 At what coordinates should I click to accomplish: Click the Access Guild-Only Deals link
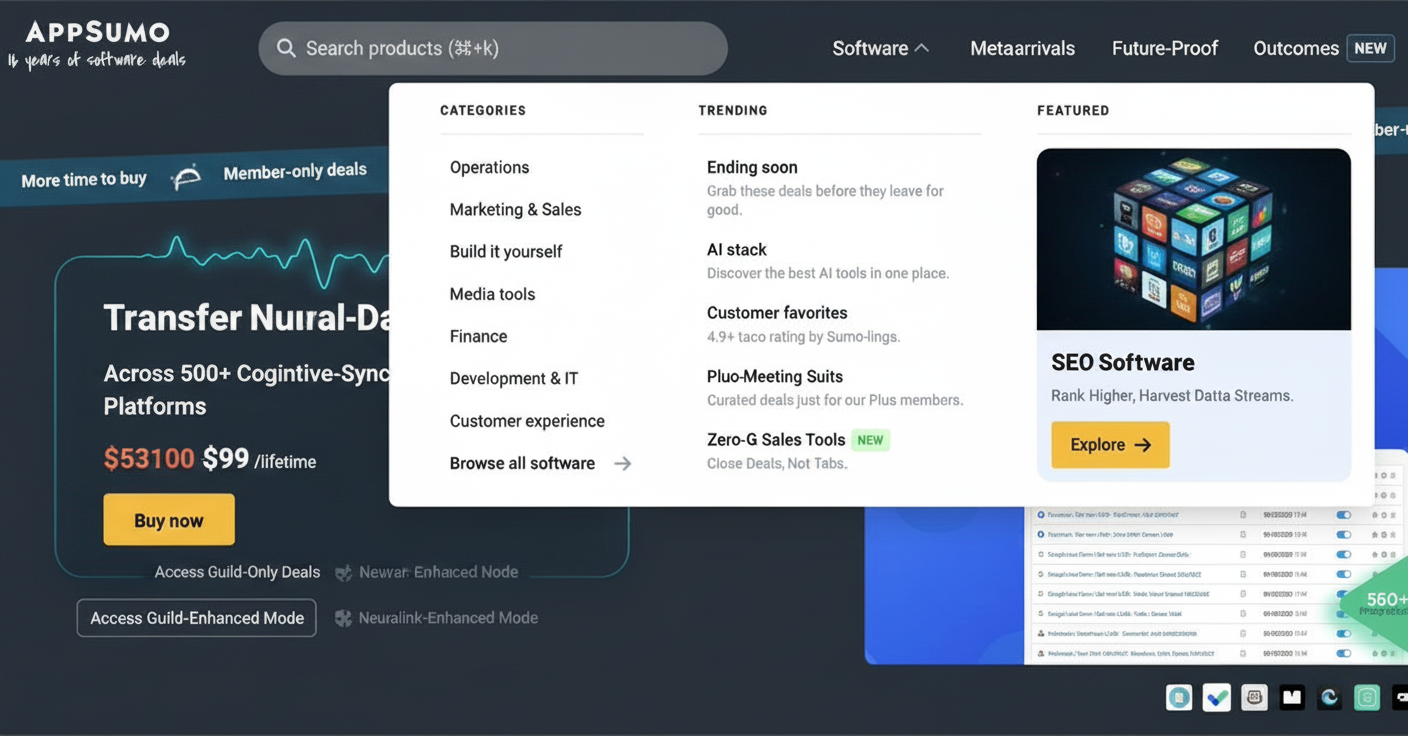pyautogui.click(x=237, y=572)
